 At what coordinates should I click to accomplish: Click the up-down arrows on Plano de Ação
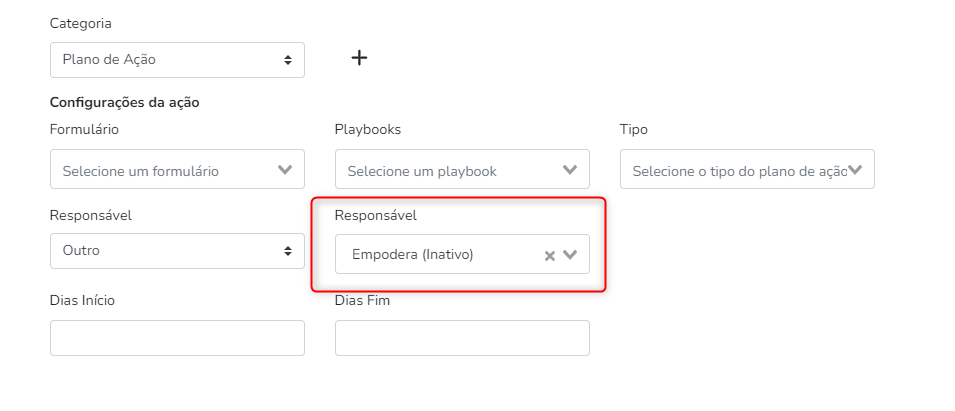point(288,60)
